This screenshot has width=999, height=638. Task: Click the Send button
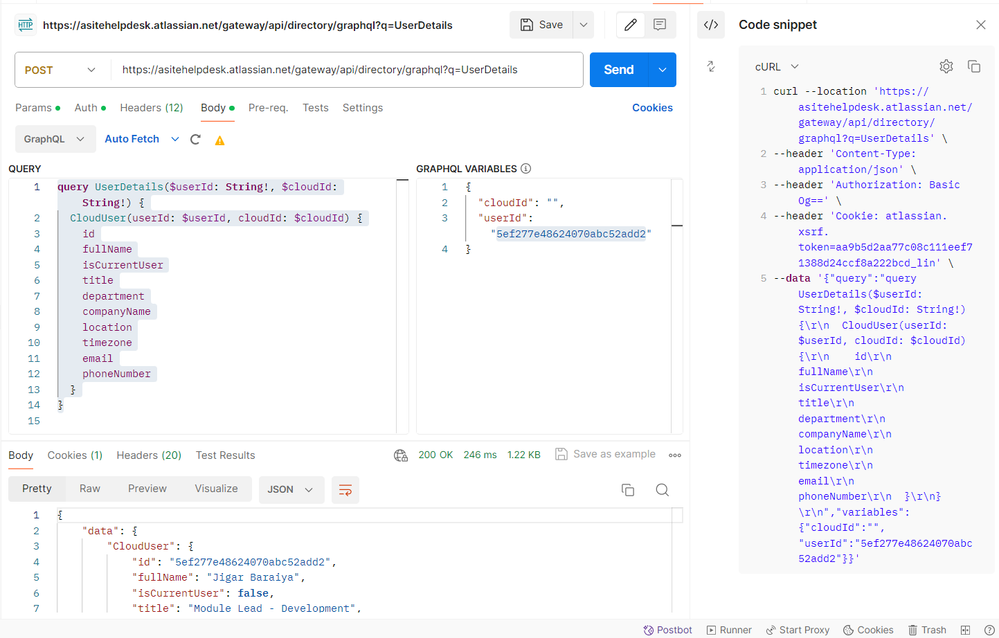point(619,69)
